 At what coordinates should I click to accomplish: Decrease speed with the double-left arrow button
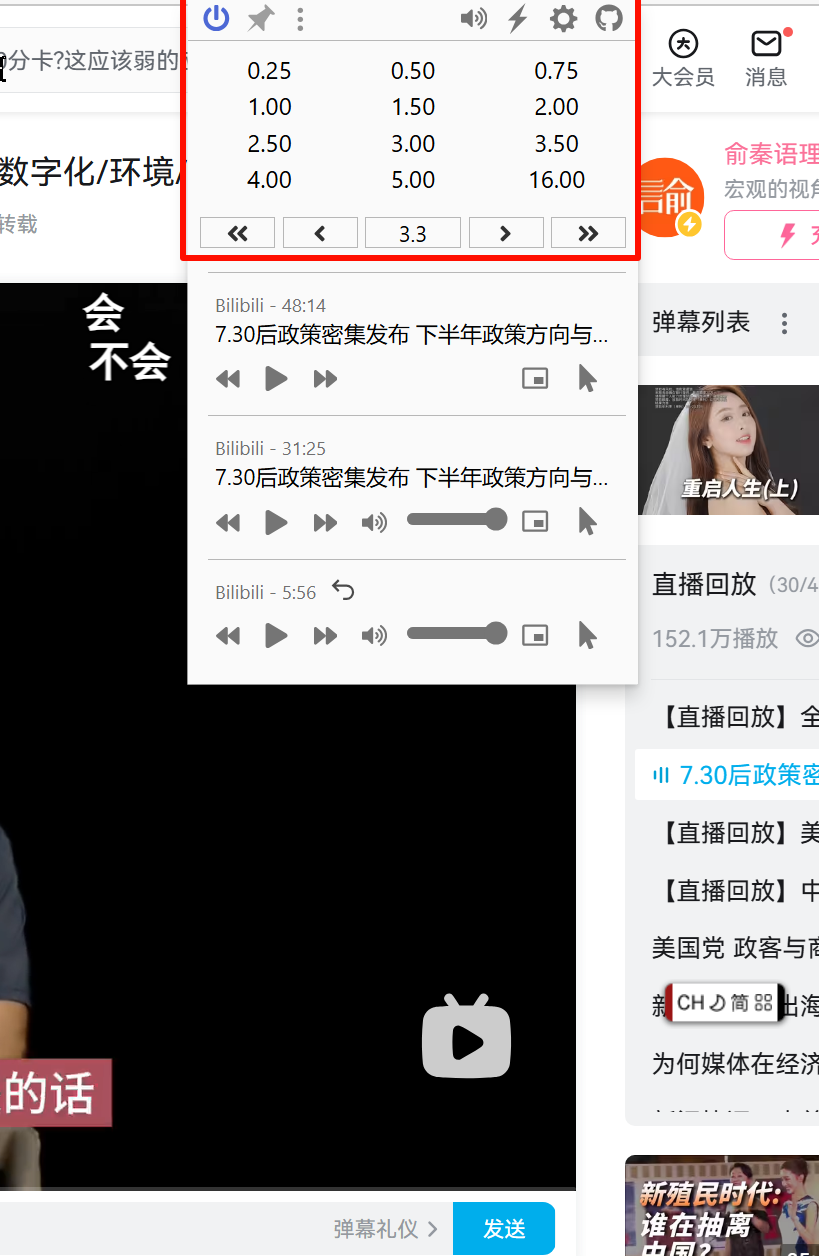coord(237,233)
